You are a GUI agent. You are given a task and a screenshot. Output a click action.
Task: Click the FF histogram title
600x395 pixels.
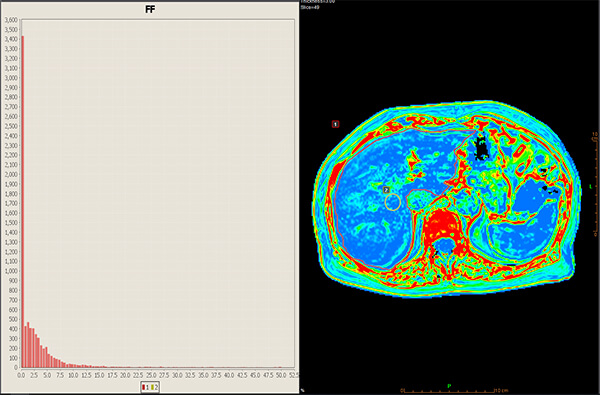click(150, 10)
